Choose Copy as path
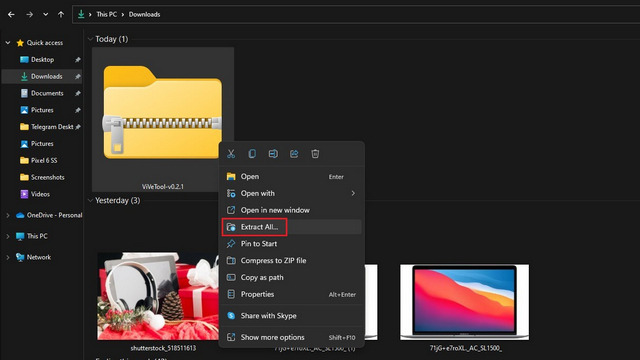Image resolution: width=640 pixels, height=360 pixels. pyautogui.click(x=291, y=277)
